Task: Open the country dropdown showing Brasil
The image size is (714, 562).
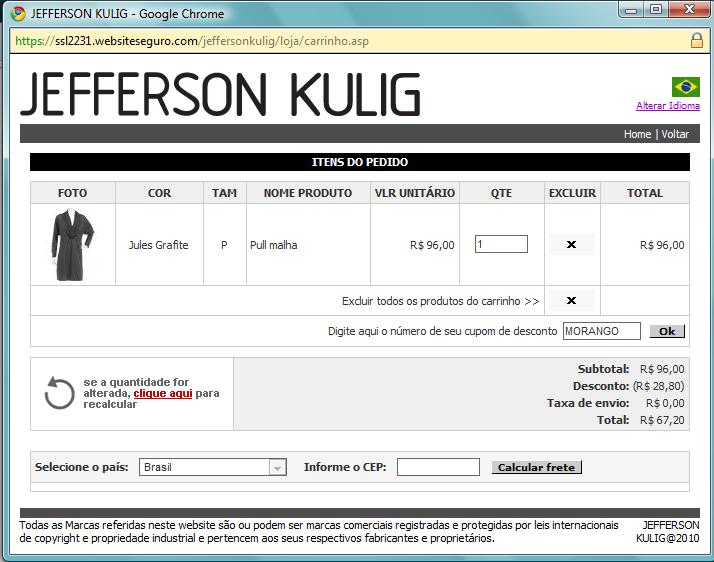Action: [x=213, y=467]
